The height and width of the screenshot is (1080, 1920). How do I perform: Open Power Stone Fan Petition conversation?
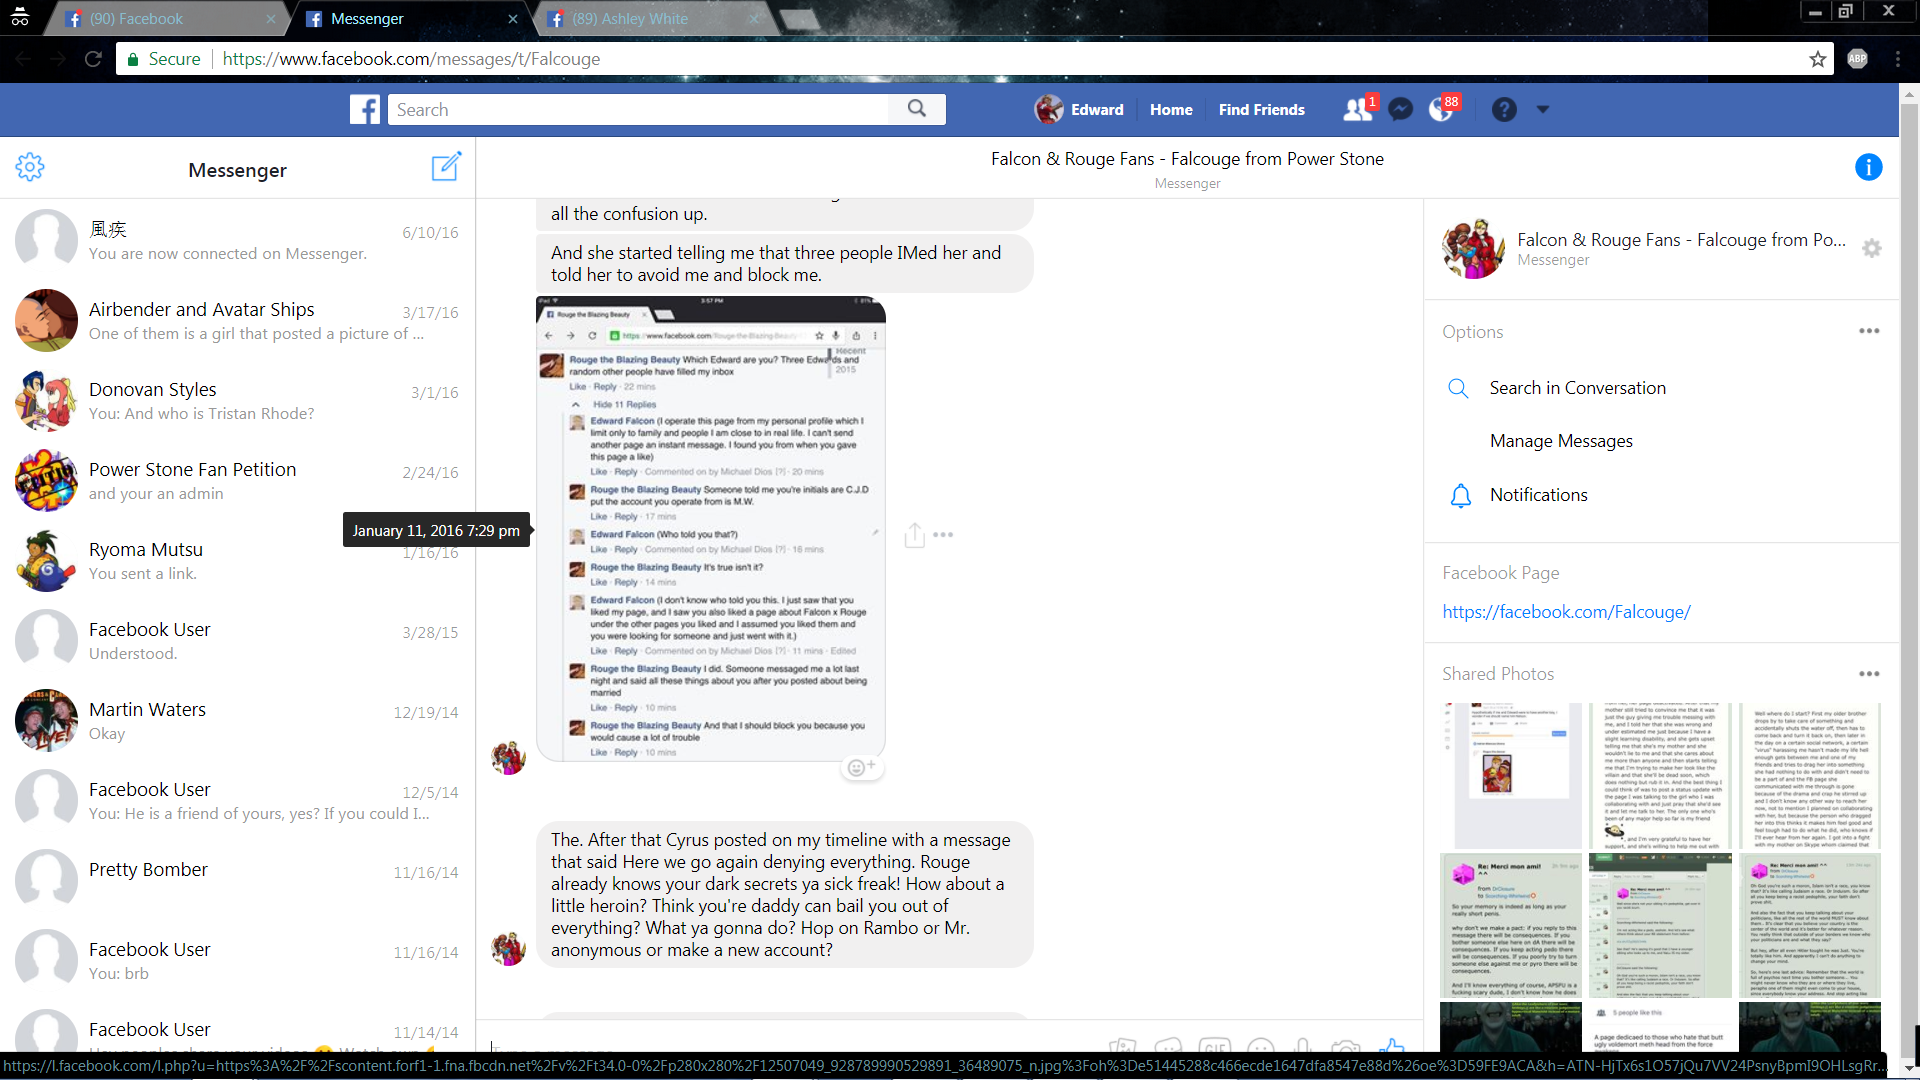237,481
